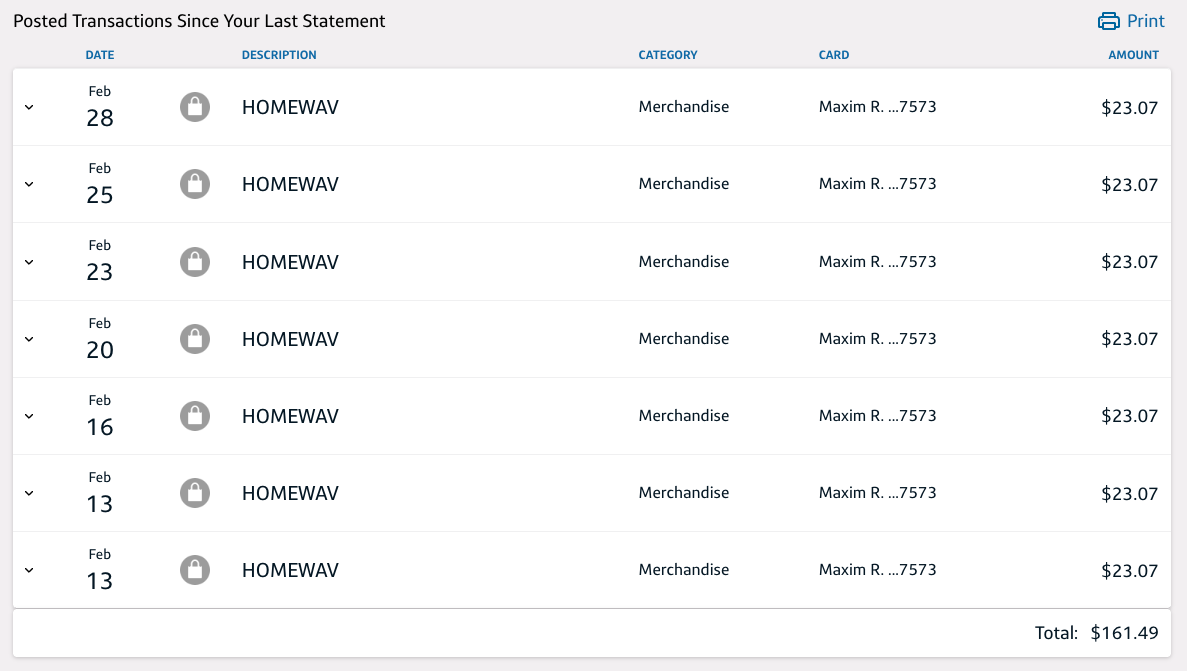The height and width of the screenshot is (671, 1187).
Task: Click the lock icon on the Feb 25 transaction
Action: 195,184
